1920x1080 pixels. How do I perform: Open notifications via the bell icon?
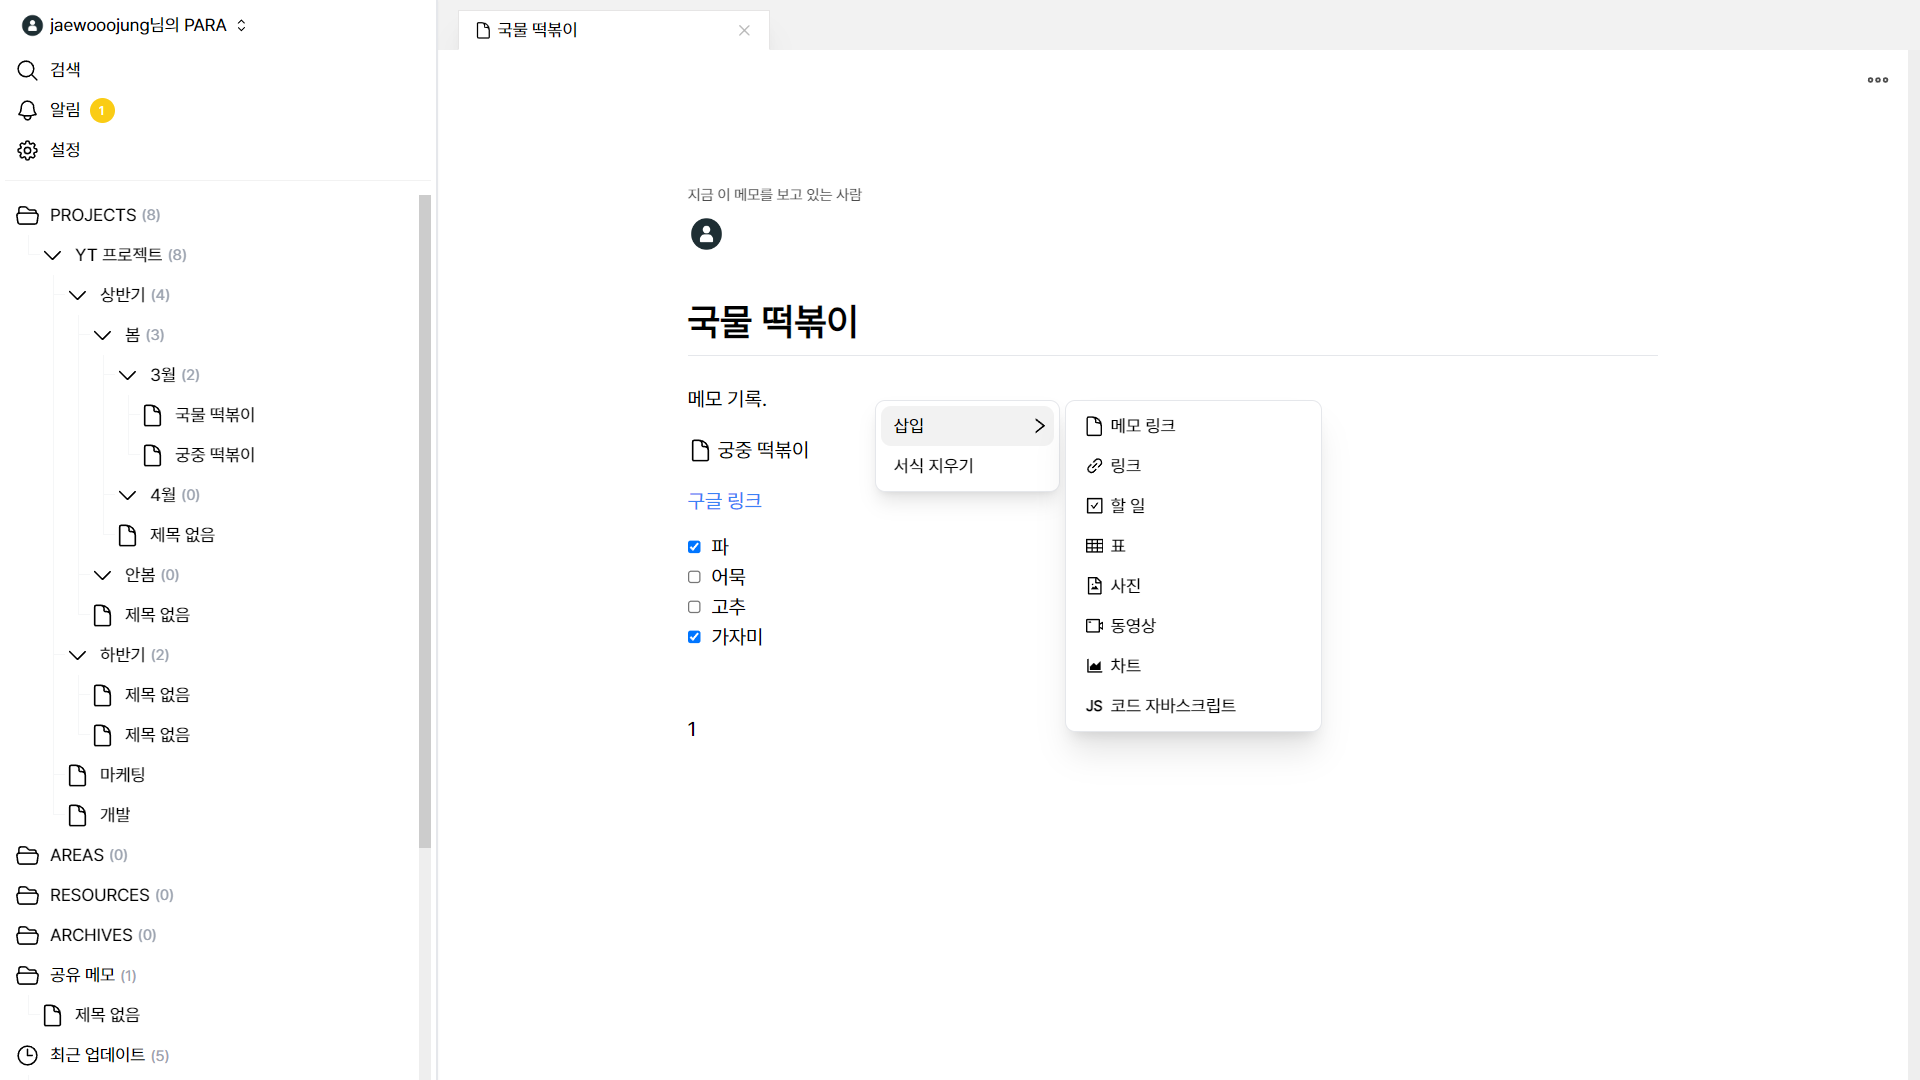point(27,110)
